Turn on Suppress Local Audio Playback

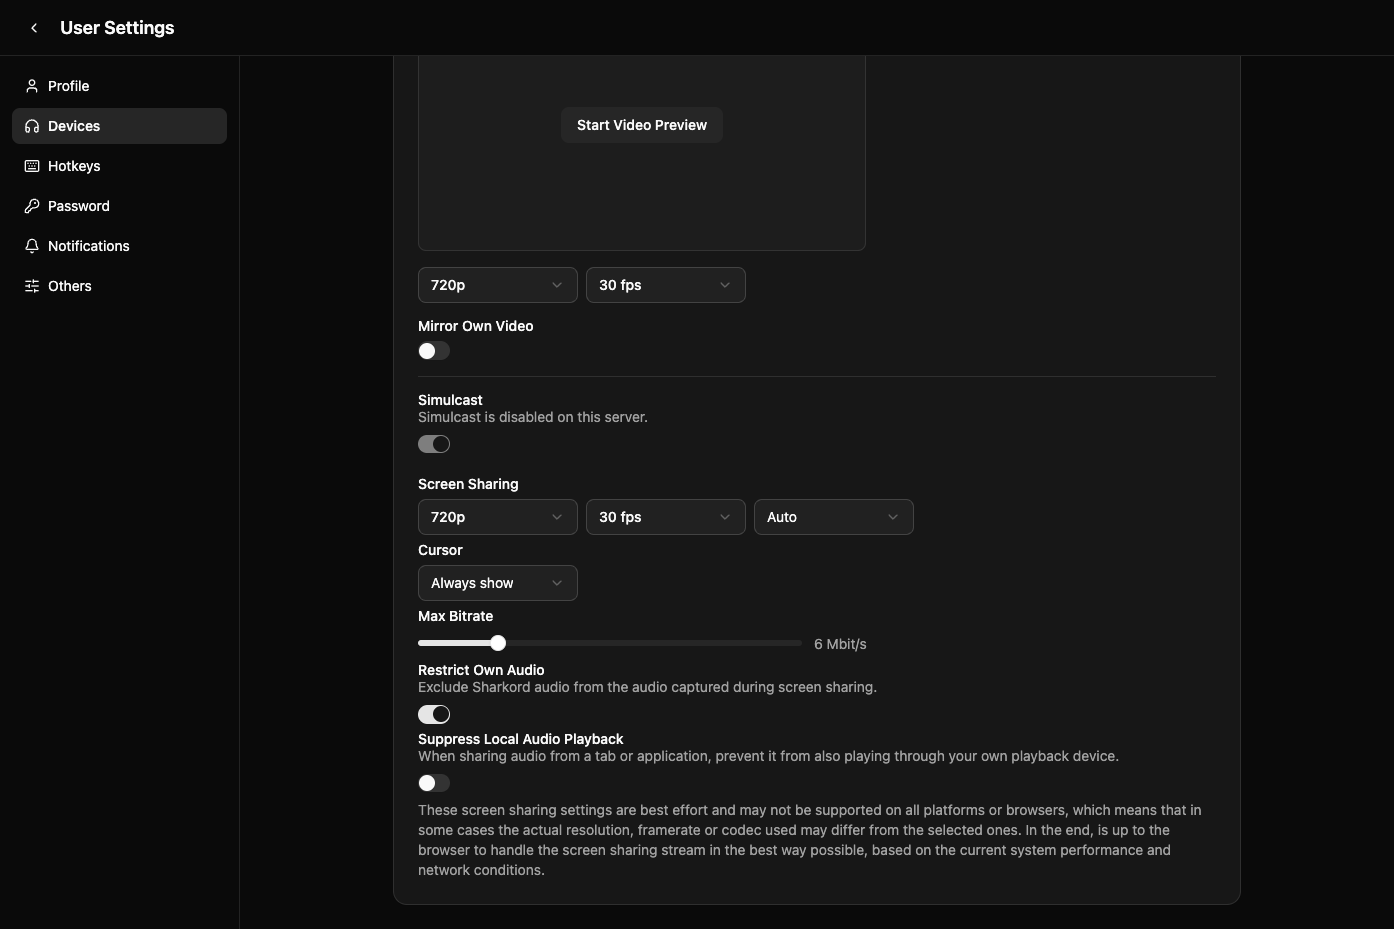pyautogui.click(x=434, y=783)
